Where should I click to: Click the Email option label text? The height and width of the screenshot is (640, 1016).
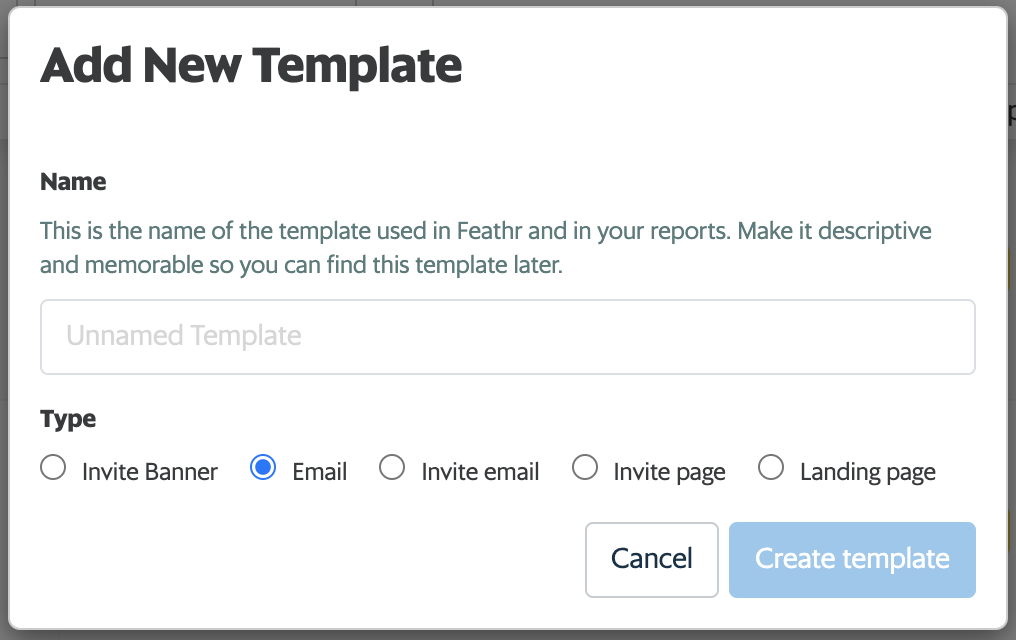tap(320, 472)
